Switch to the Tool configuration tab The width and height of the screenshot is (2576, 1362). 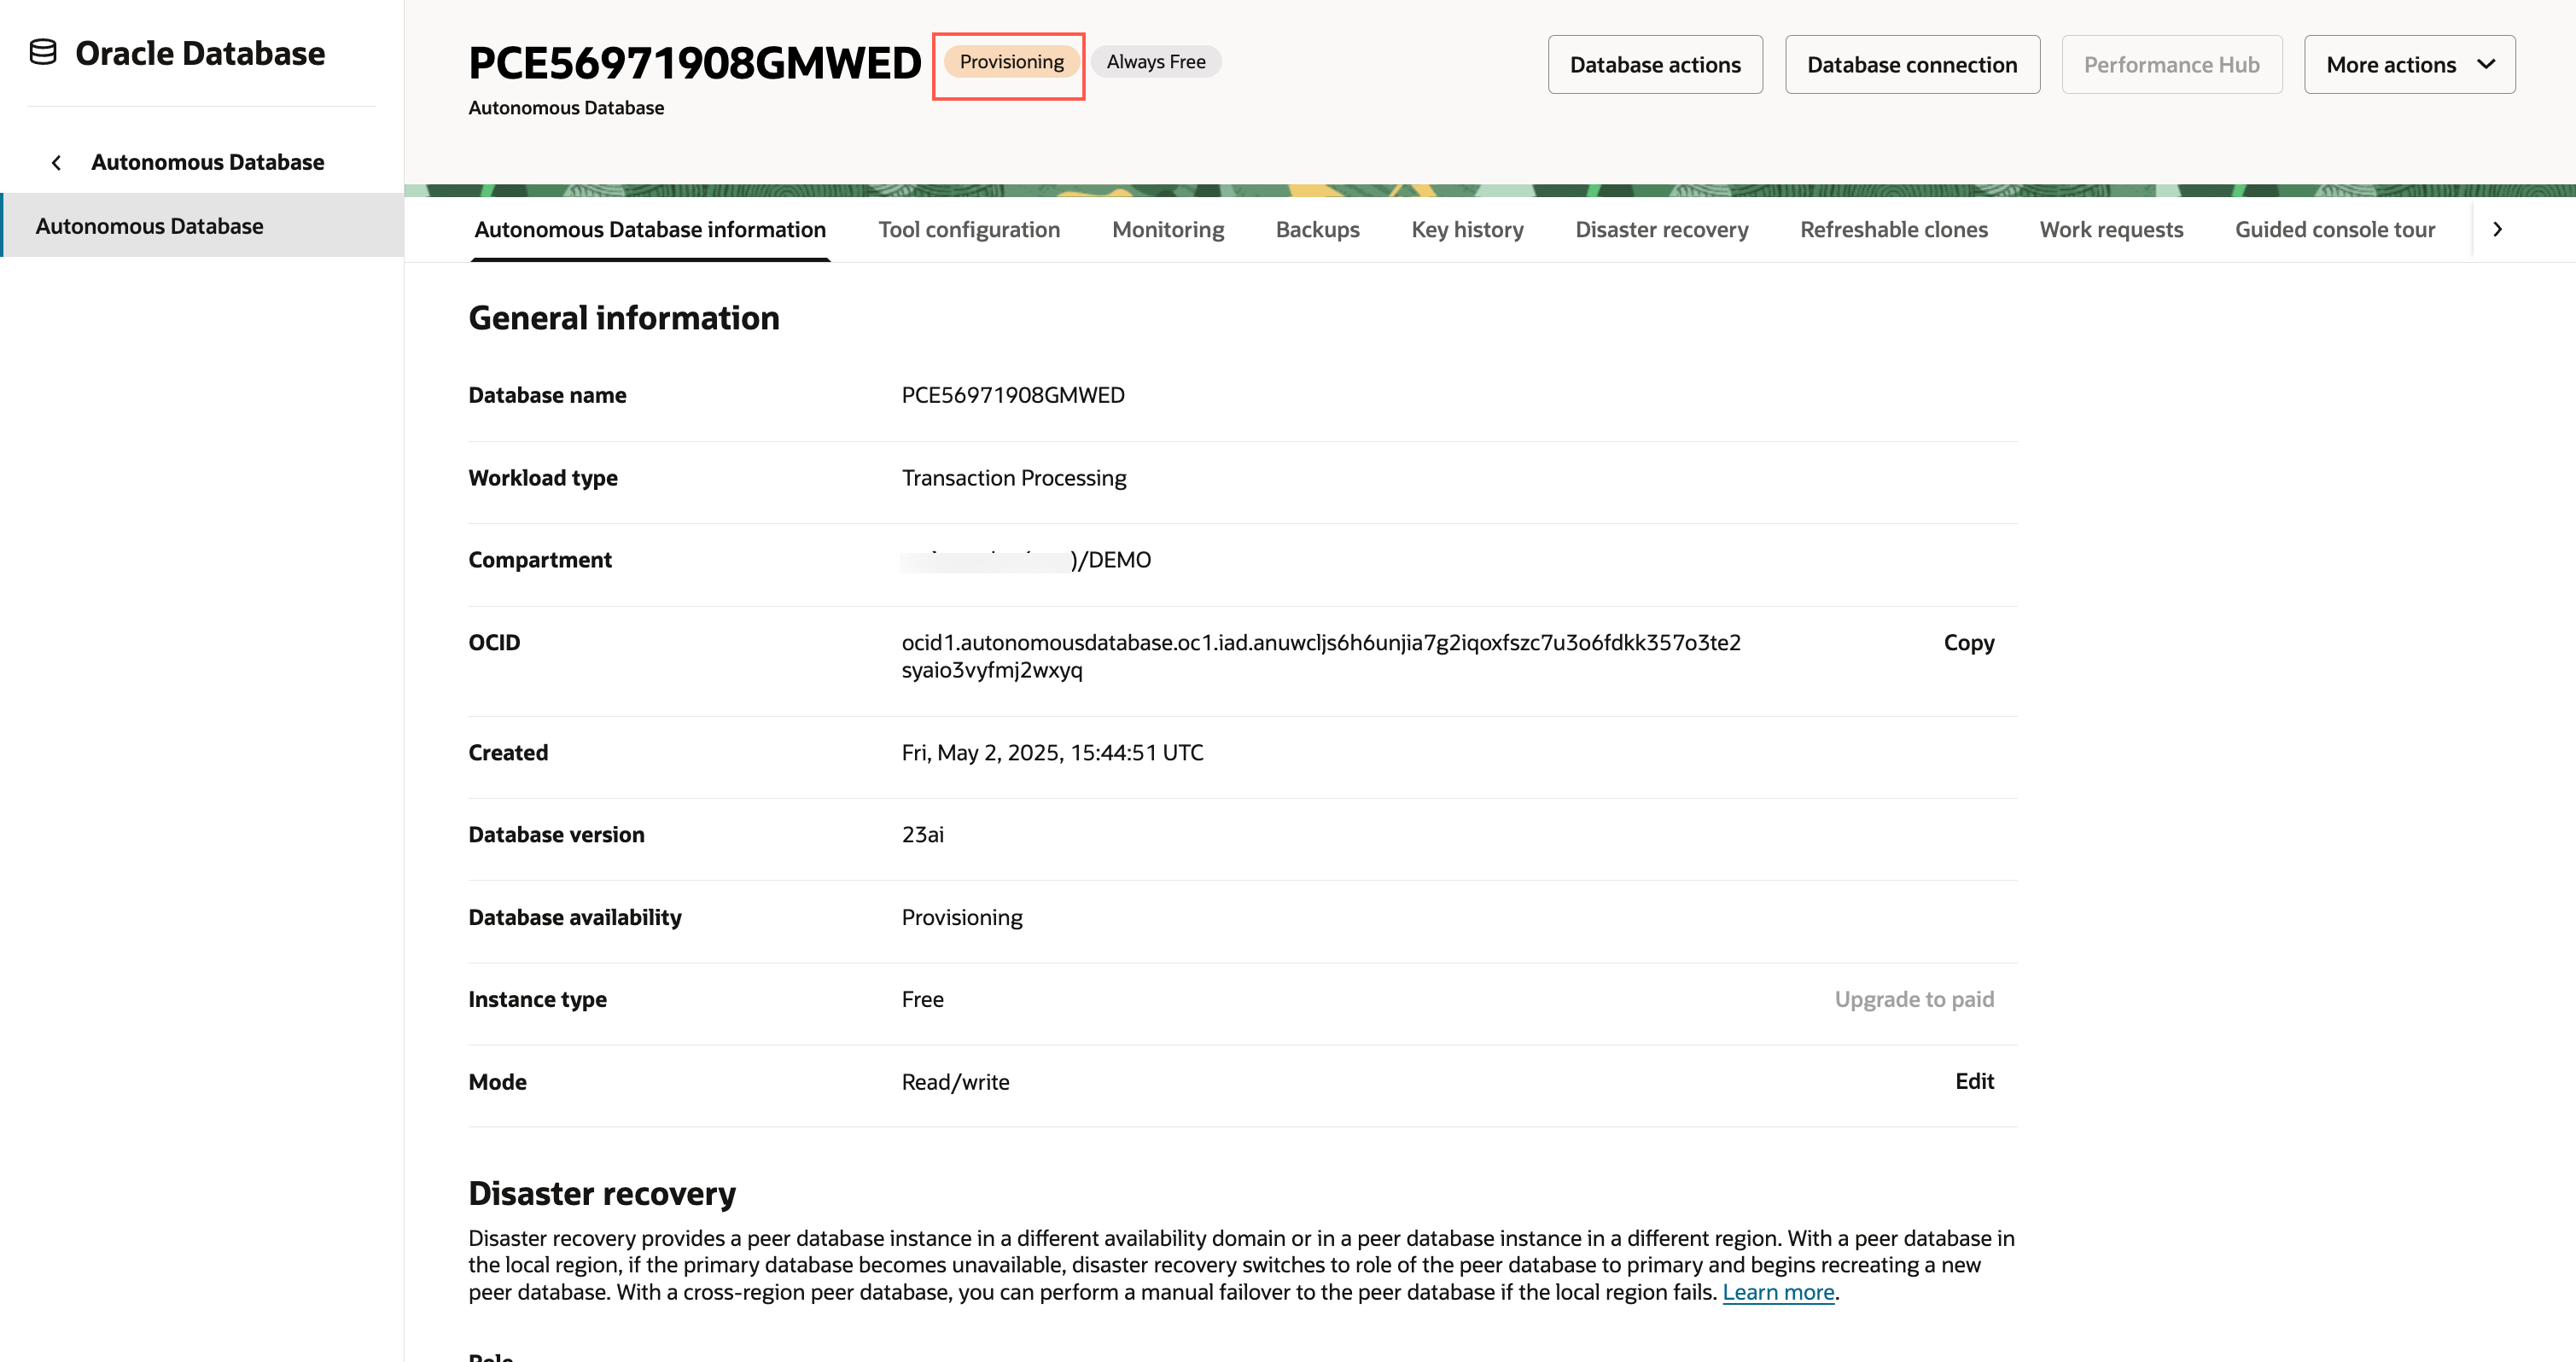pos(968,230)
